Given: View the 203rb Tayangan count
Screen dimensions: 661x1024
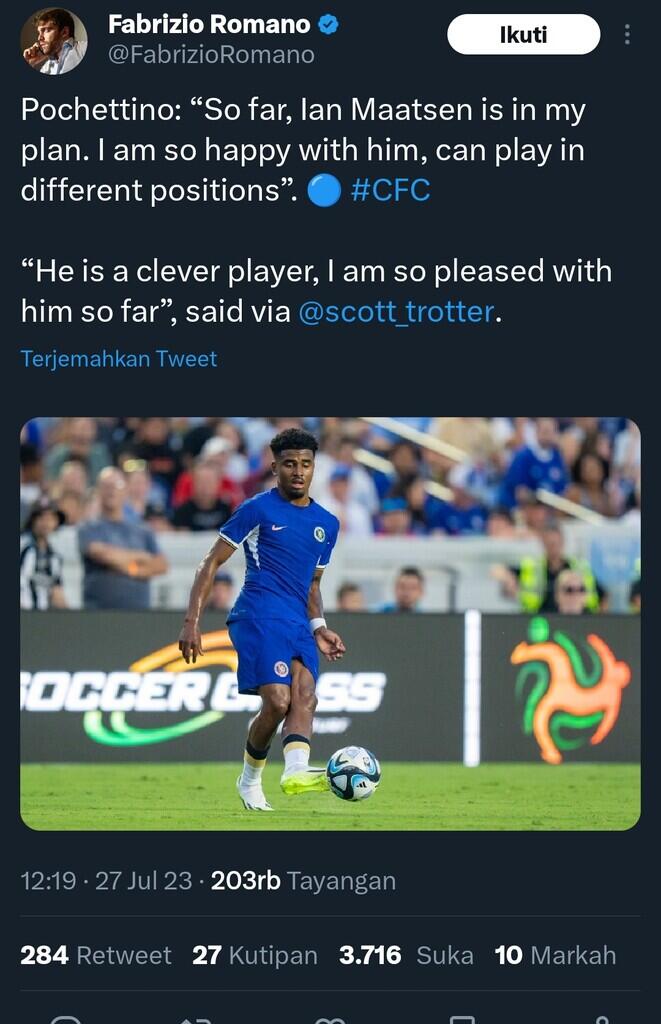Looking at the screenshot, I should click(x=303, y=881).
